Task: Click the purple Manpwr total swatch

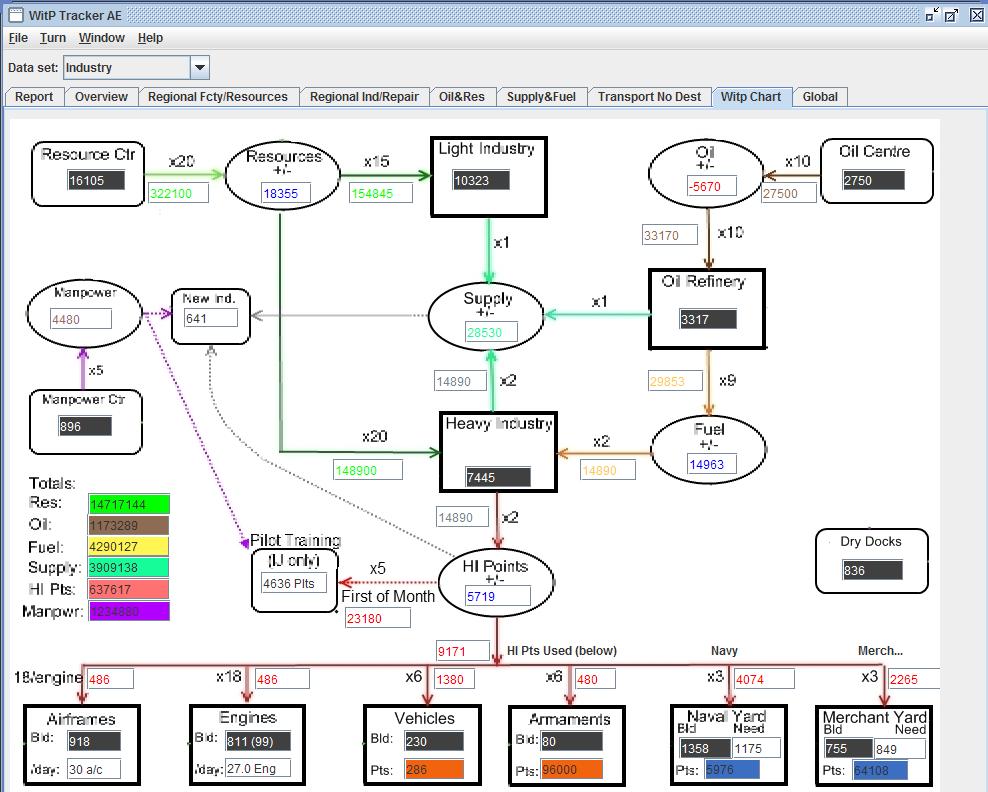Action: pyautogui.click(x=129, y=611)
